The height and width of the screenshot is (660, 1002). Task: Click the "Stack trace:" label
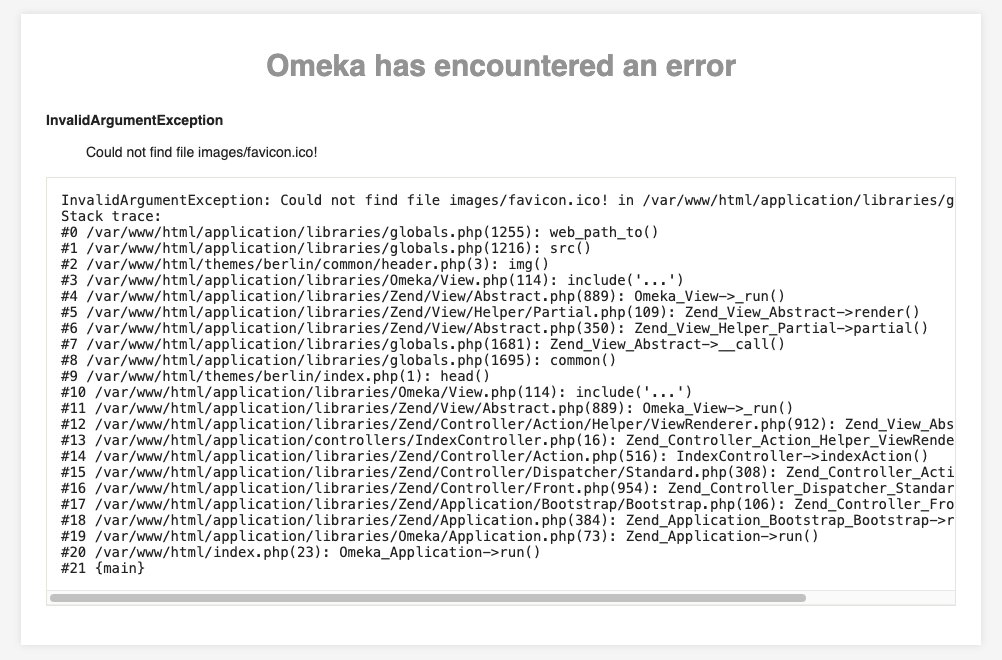(x=111, y=216)
